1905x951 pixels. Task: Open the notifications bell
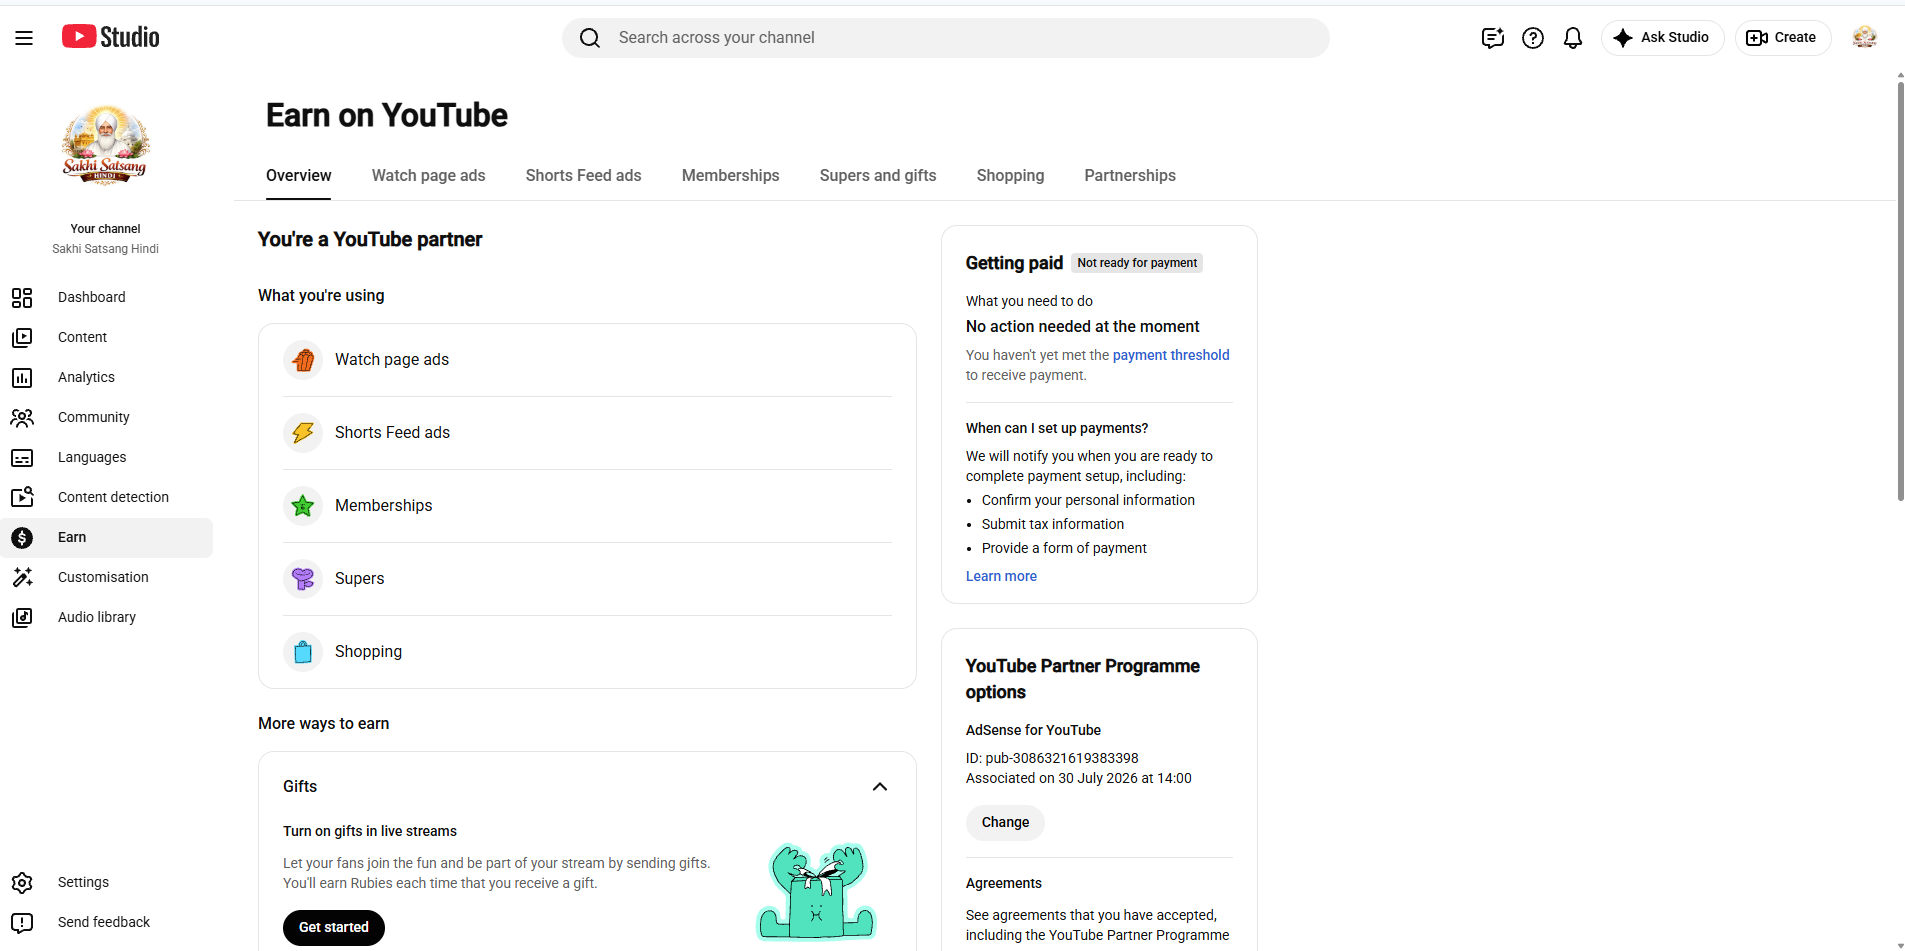click(1573, 38)
